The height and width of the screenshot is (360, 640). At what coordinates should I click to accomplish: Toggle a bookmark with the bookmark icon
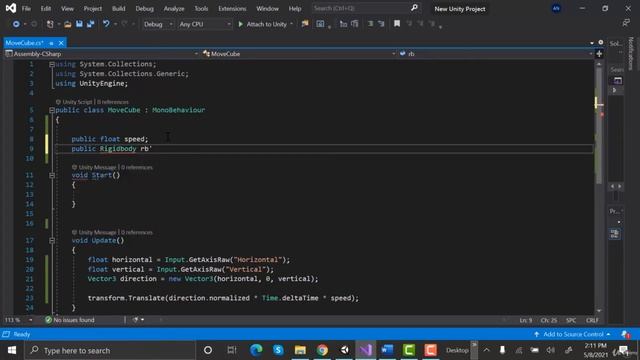tap(397, 24)
